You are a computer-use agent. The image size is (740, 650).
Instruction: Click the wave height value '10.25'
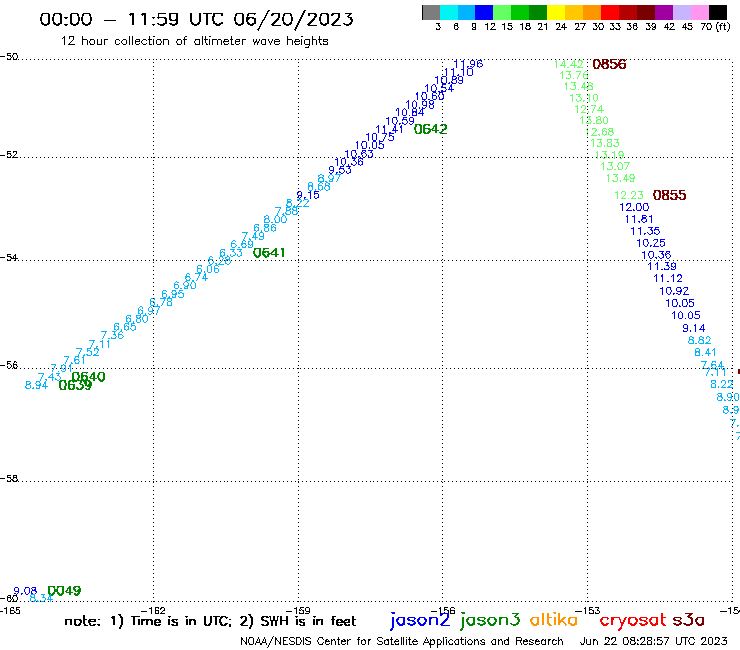point(651,243)
